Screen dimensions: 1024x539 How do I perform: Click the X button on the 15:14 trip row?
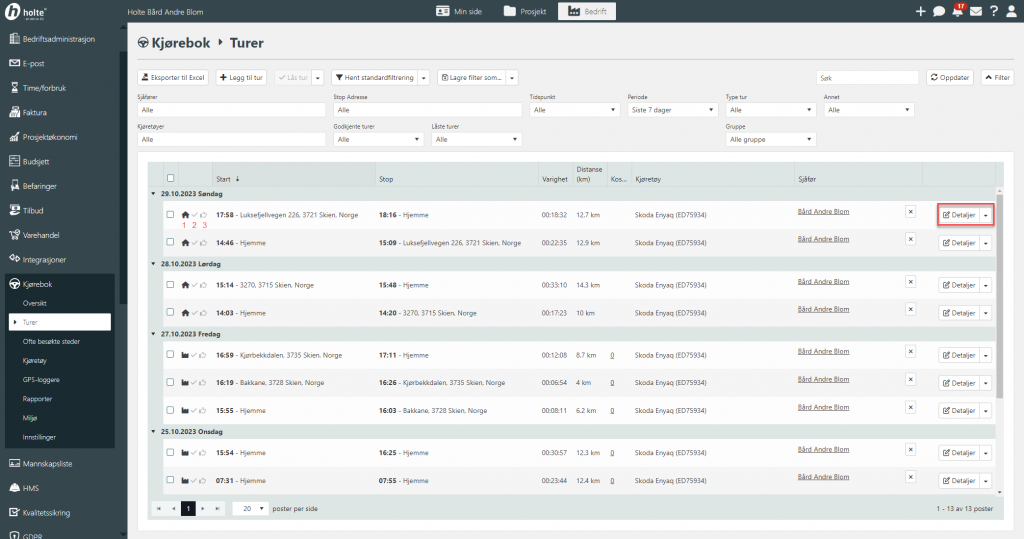click(910, 282)
